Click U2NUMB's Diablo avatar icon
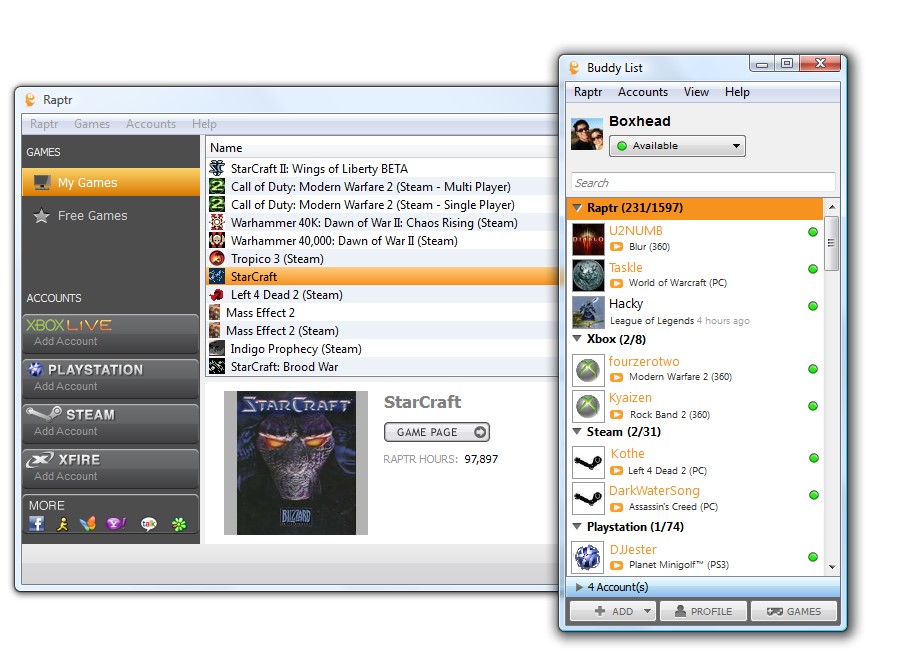This screenshot has width=897, height=651. pyautogui.click(x=588, y=240)
